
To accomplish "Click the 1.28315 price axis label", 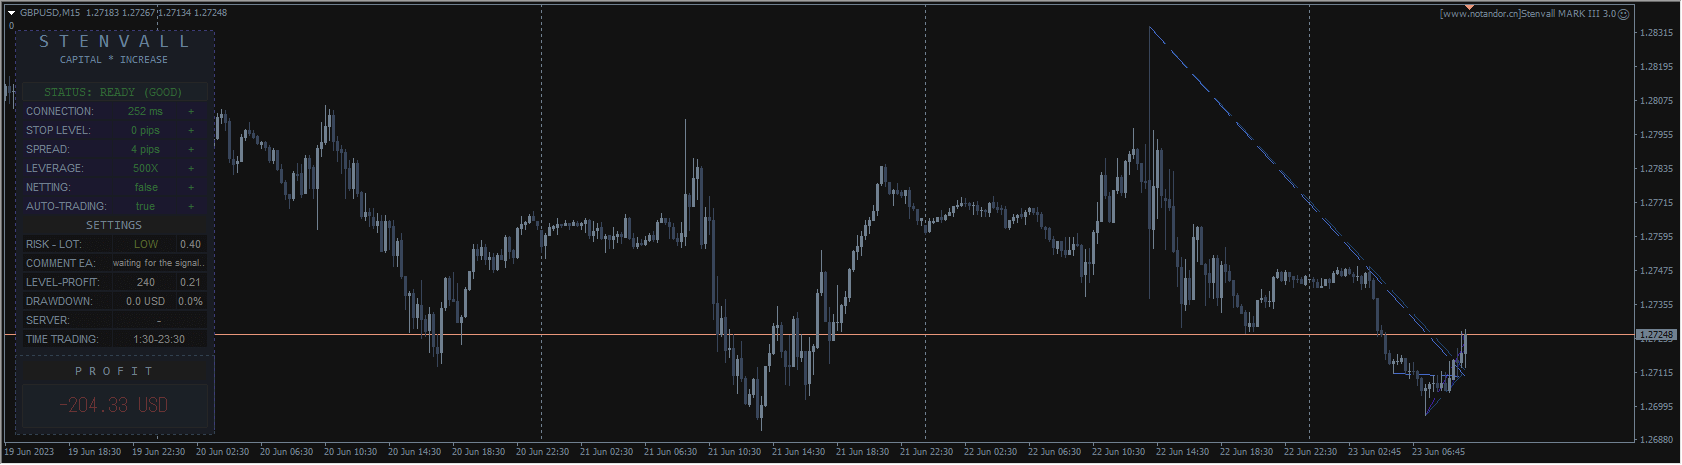I will (1656, 33).
